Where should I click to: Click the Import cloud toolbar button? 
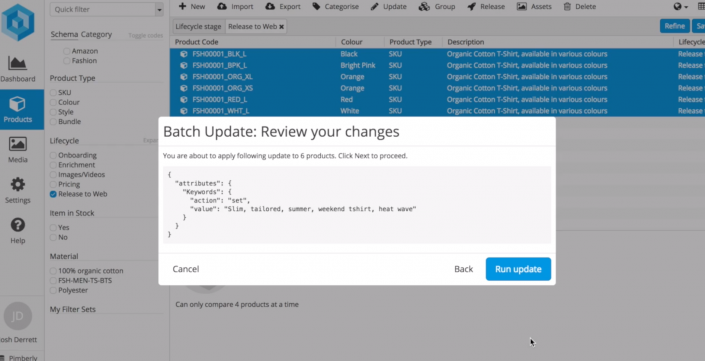(235, 6)
